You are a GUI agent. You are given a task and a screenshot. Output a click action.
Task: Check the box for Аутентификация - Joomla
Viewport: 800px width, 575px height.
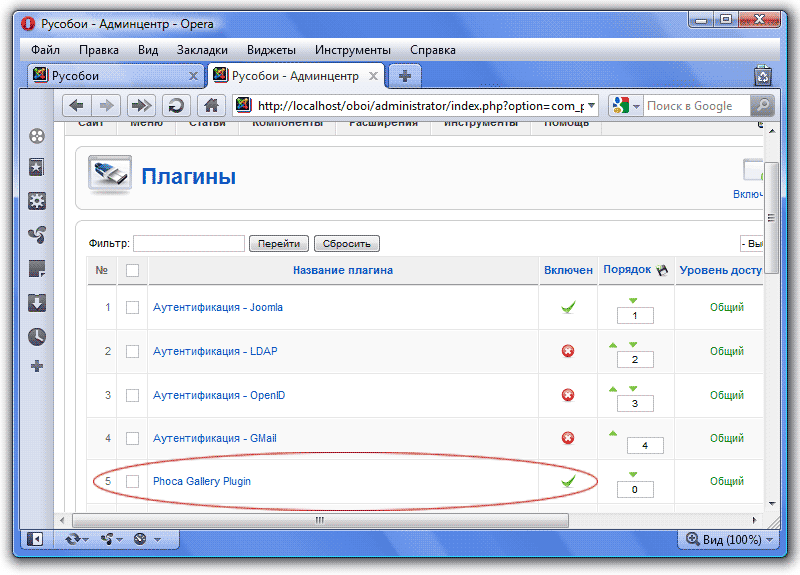tap(132, 307)
